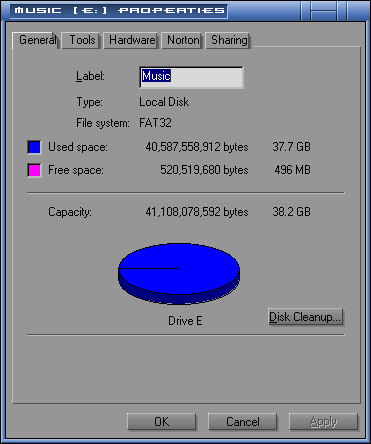Click the Label caption text

tap(90, 76)
